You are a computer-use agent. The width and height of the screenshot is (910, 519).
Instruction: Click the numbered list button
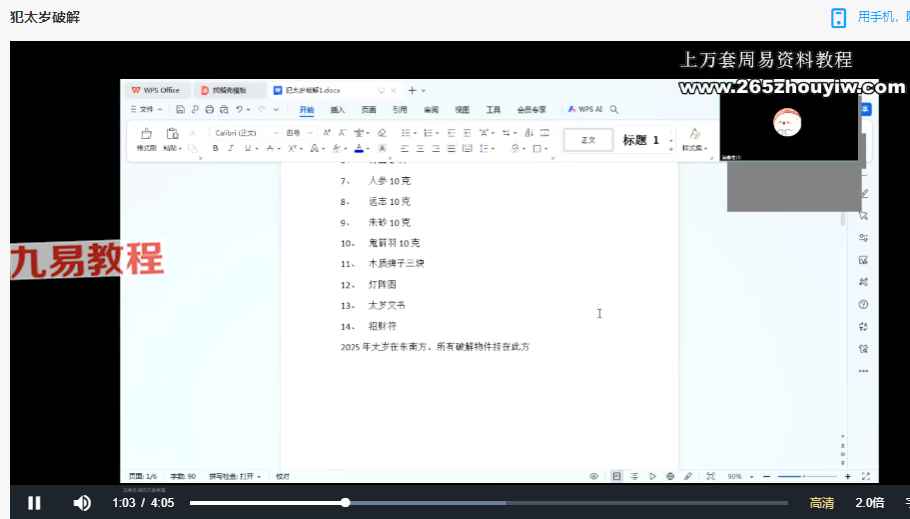click(428, 133)
